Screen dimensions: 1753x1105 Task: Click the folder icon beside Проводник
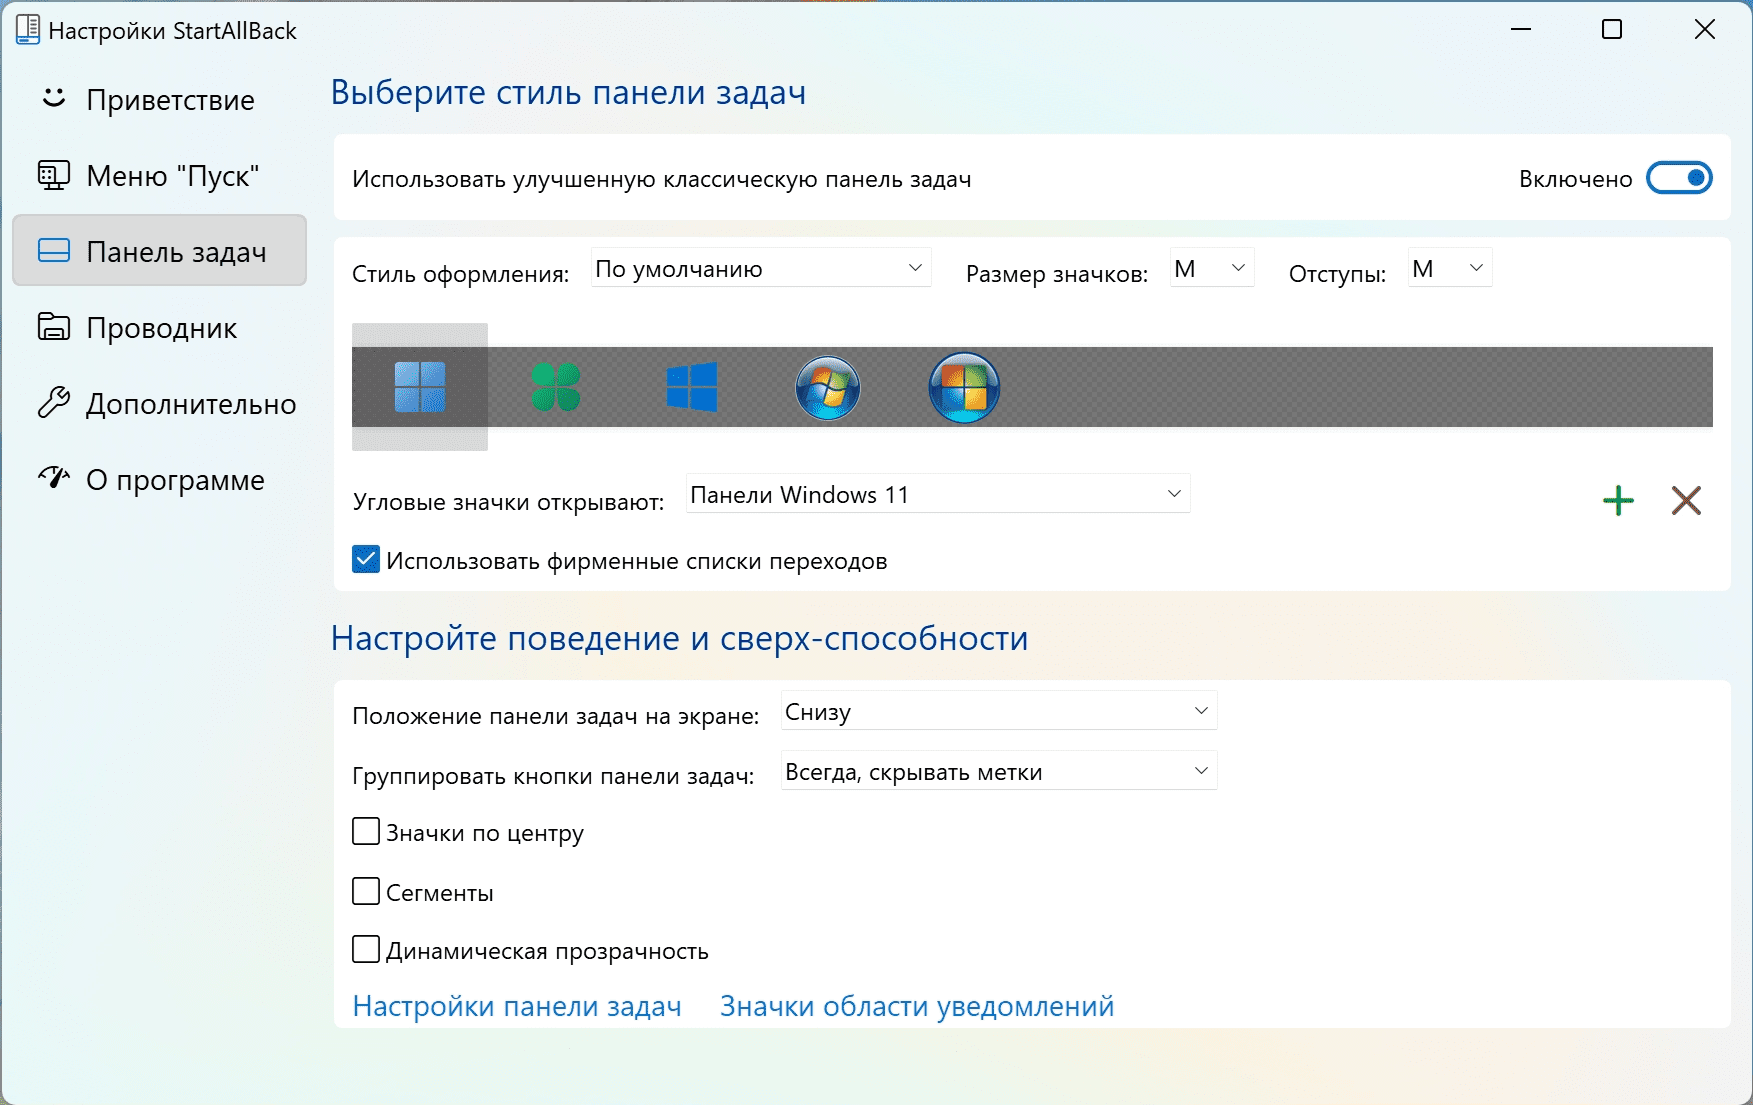pyautogui.click(x=53, y=326)
